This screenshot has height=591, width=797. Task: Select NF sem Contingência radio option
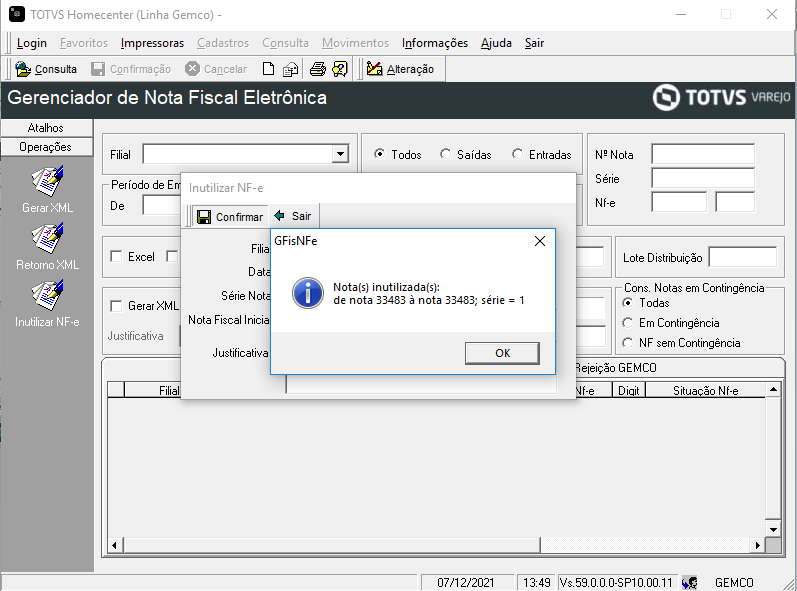pos(628,343)
